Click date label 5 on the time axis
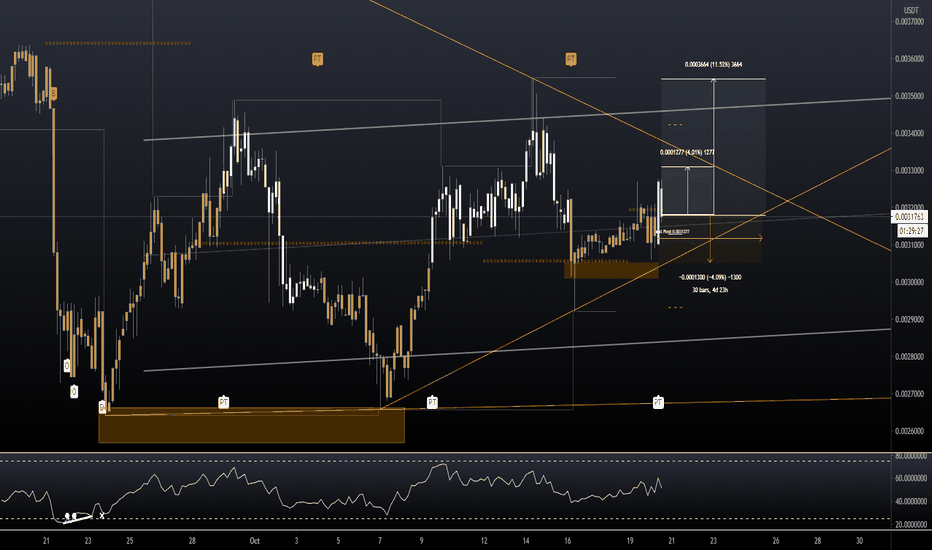Viewport: 932px width, 550px height. pos(338,541)
